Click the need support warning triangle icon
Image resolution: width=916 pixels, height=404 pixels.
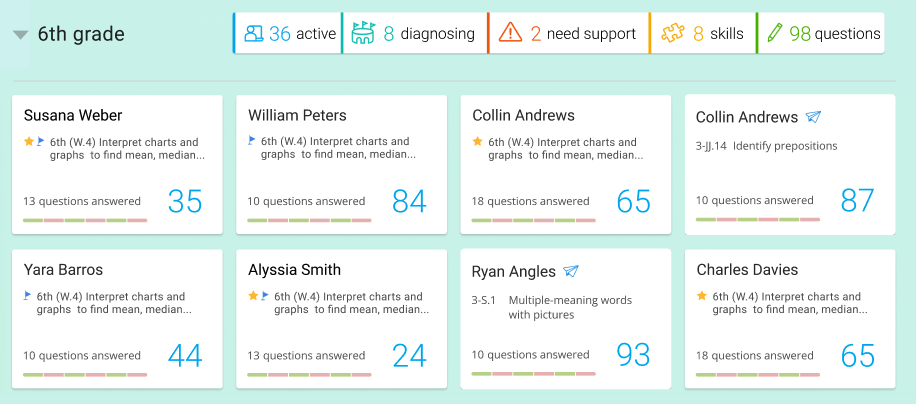510,33
